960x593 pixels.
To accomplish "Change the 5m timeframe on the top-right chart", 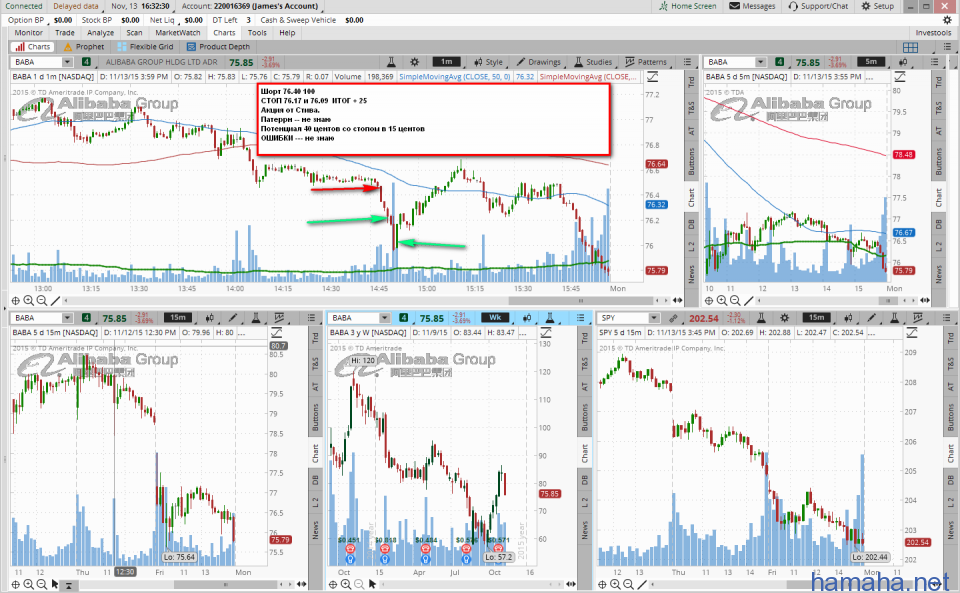I will tap(871, 62).
